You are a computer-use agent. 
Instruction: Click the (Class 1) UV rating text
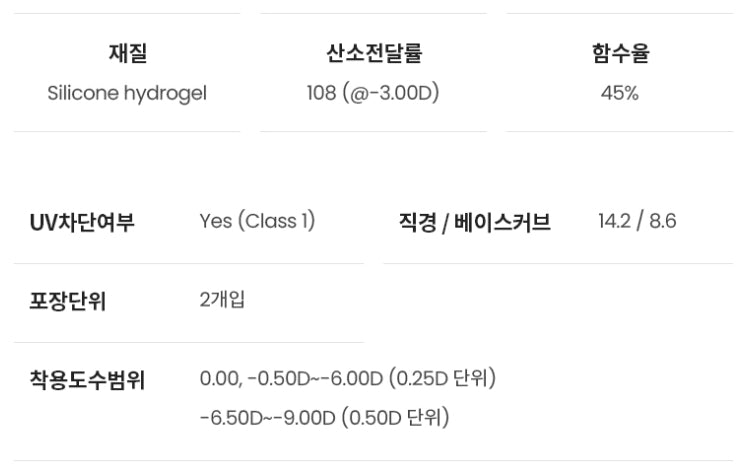(276, 221)
